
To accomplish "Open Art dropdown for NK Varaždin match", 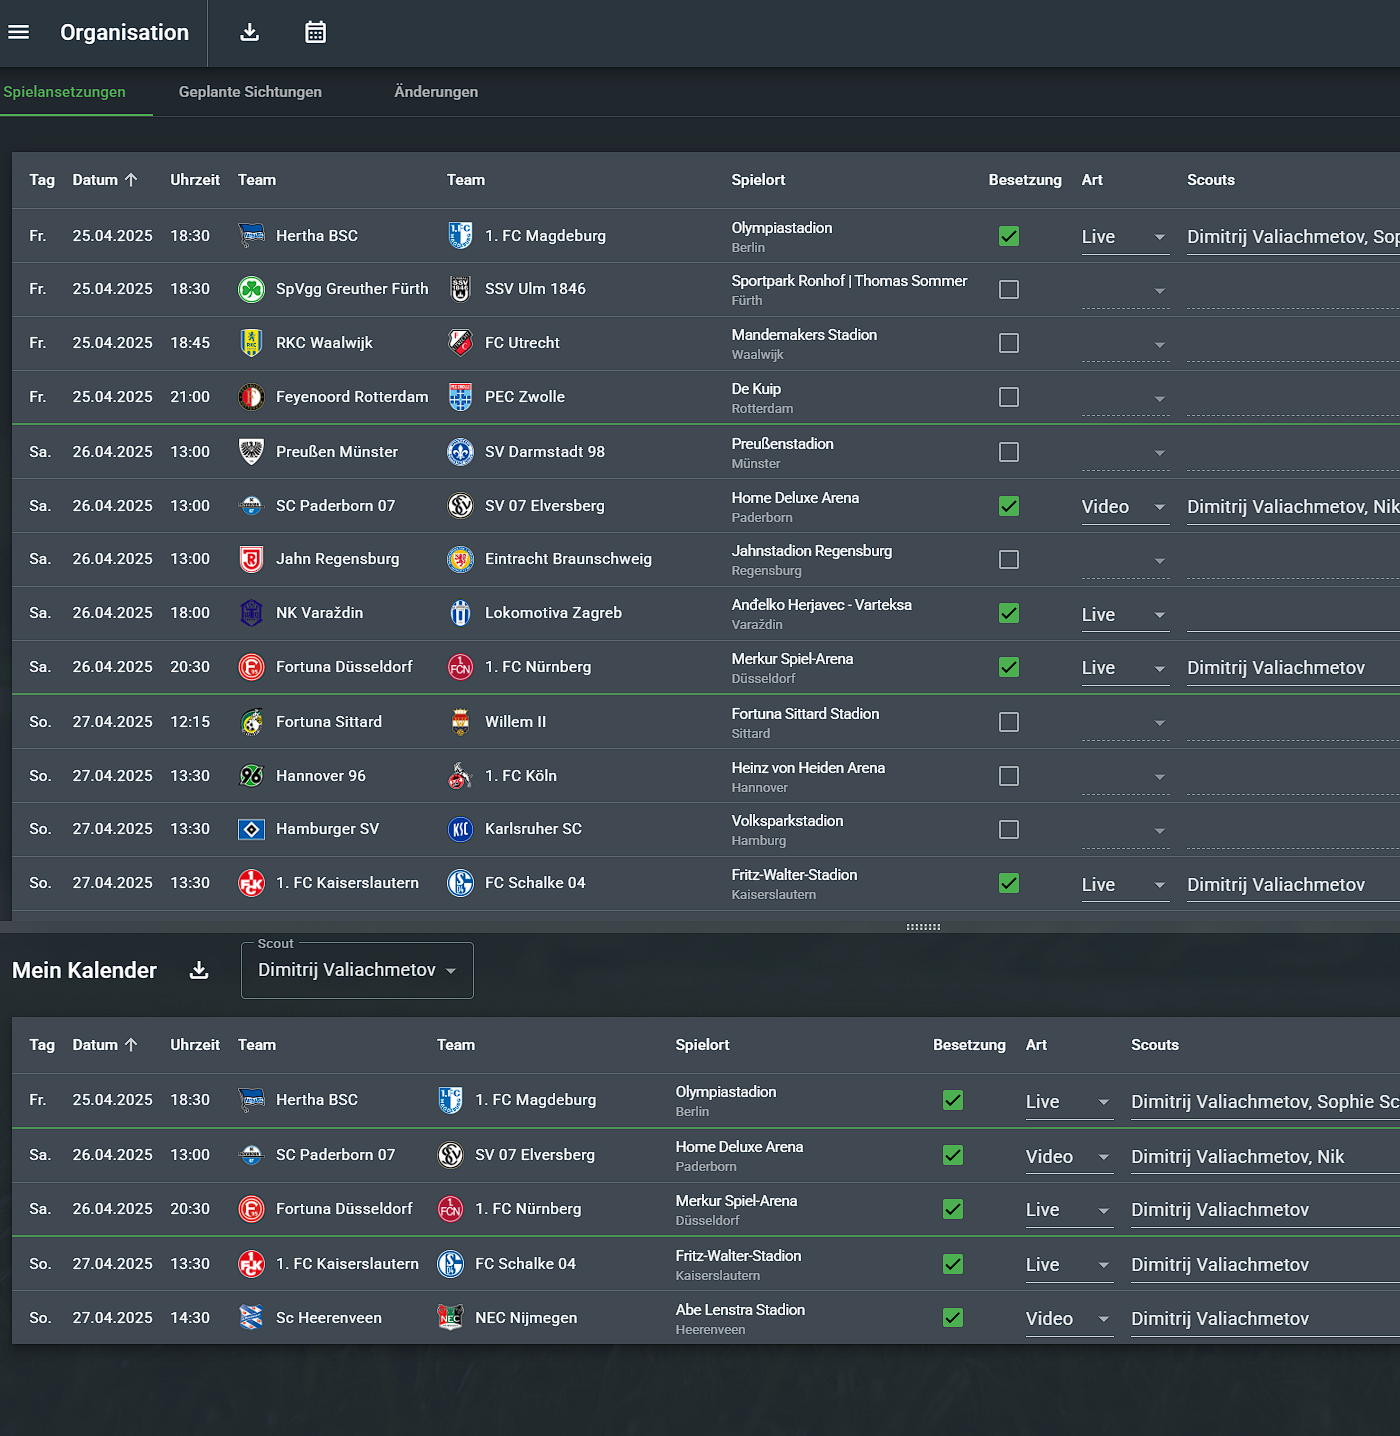I will (1125, 615).
